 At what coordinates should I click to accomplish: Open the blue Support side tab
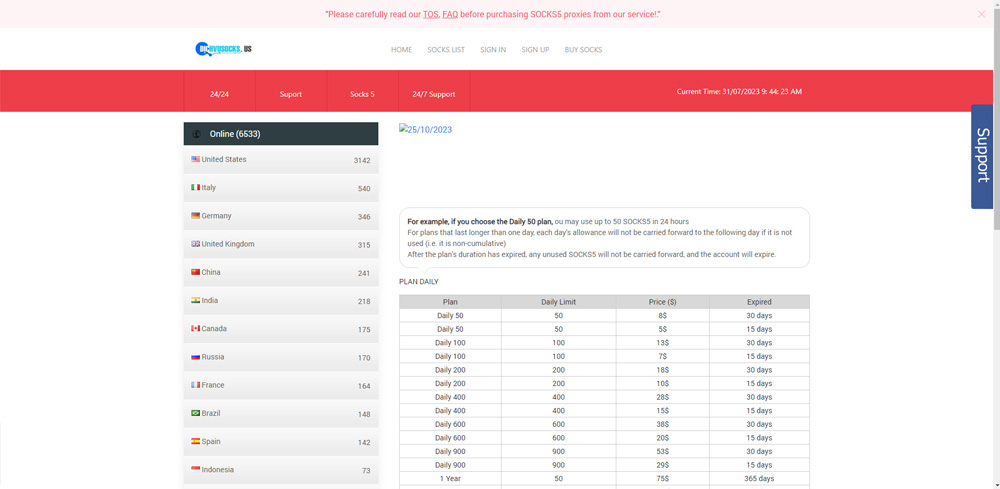[983, 156]
